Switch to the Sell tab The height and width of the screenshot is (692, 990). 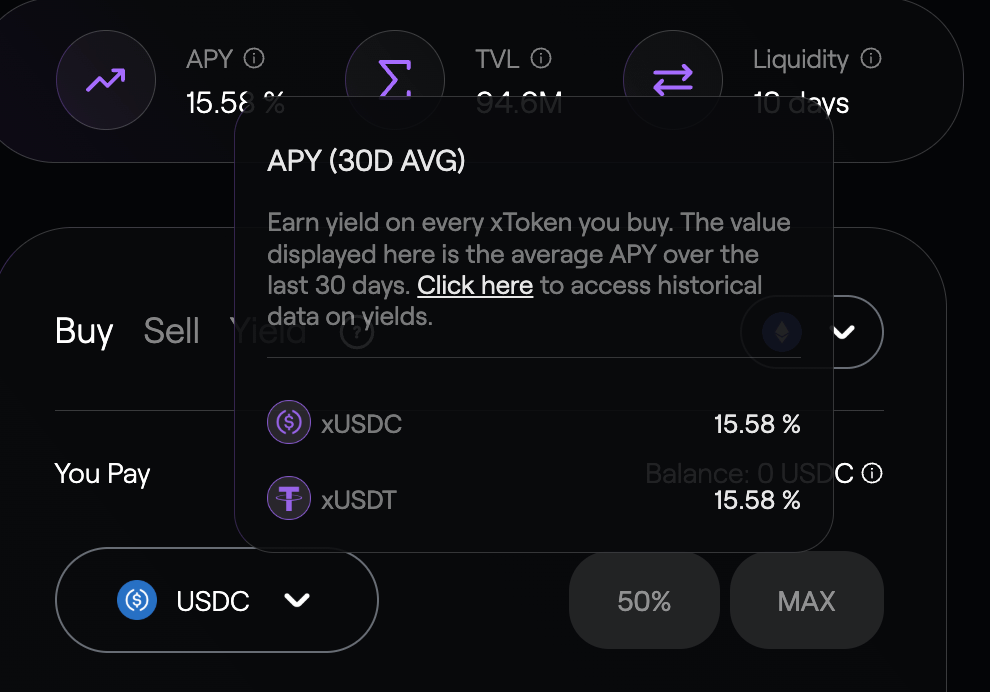pos(172,331)
